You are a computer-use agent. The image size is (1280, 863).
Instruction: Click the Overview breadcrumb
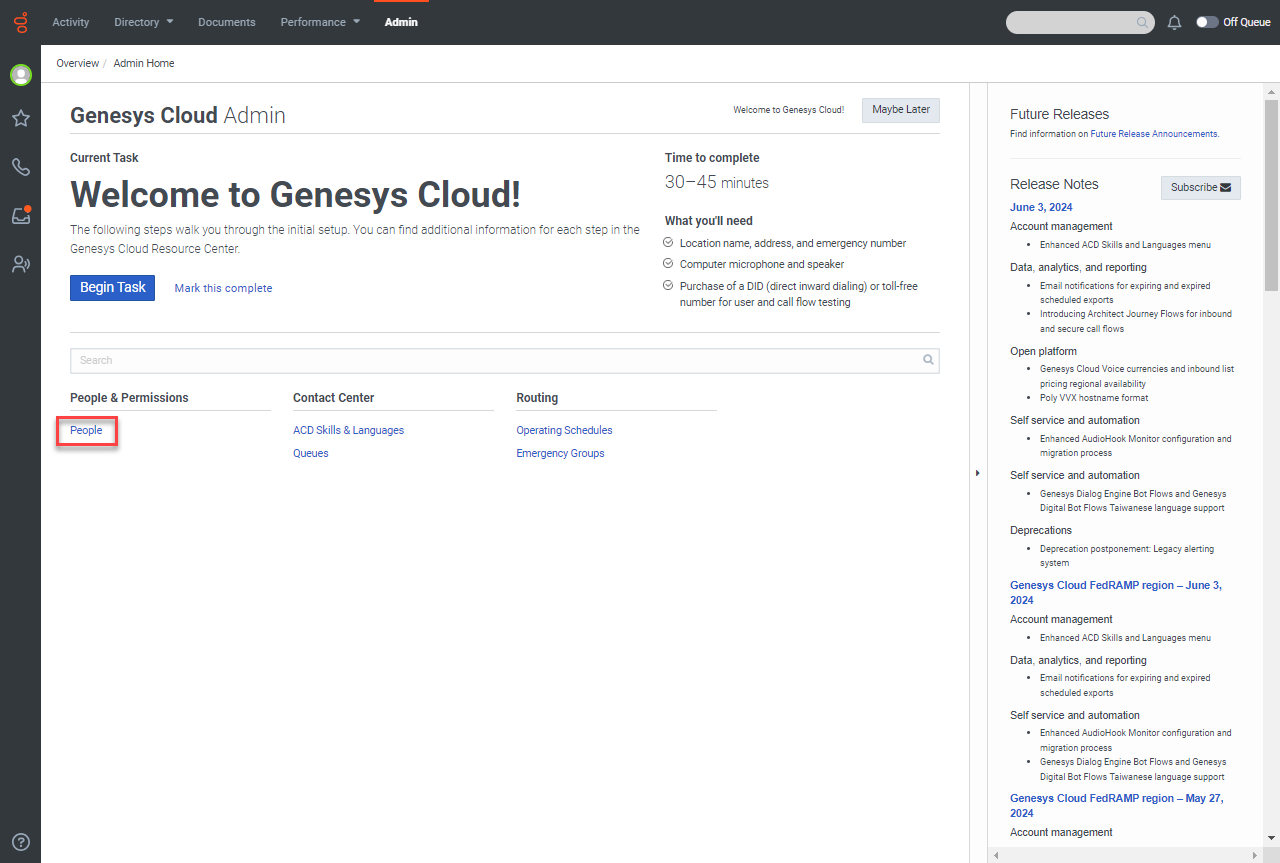tap(77, 63)
